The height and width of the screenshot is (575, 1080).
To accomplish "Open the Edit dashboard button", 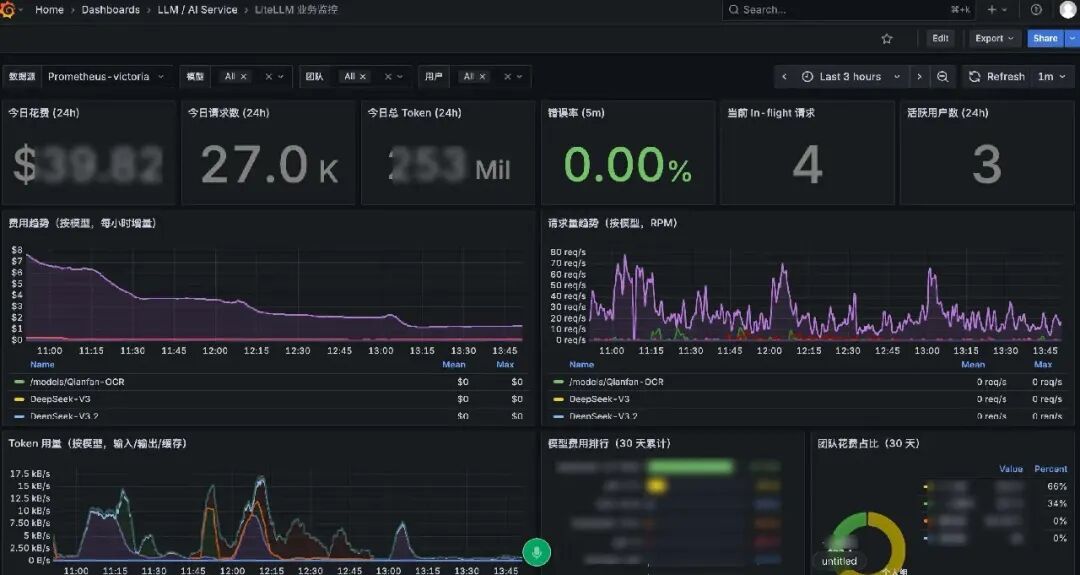I will [940, 39].
